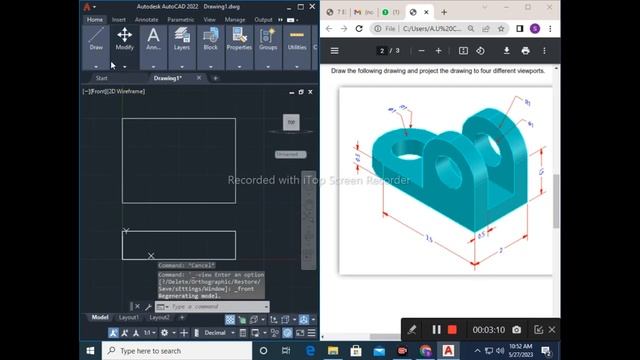Screen dimensions: 640x360
Task: Click the Clean Screen icon in status bar
Action: pyautogui.click(x=300, y=333)
